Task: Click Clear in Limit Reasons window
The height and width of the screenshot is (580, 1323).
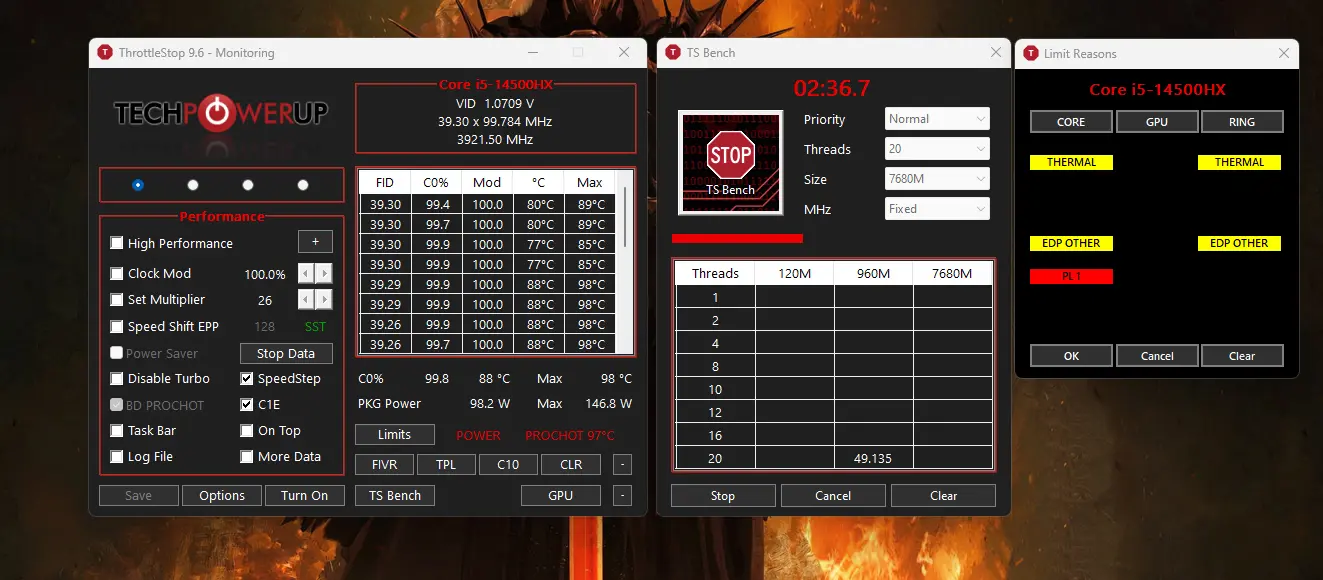Action: point(1242,355)
